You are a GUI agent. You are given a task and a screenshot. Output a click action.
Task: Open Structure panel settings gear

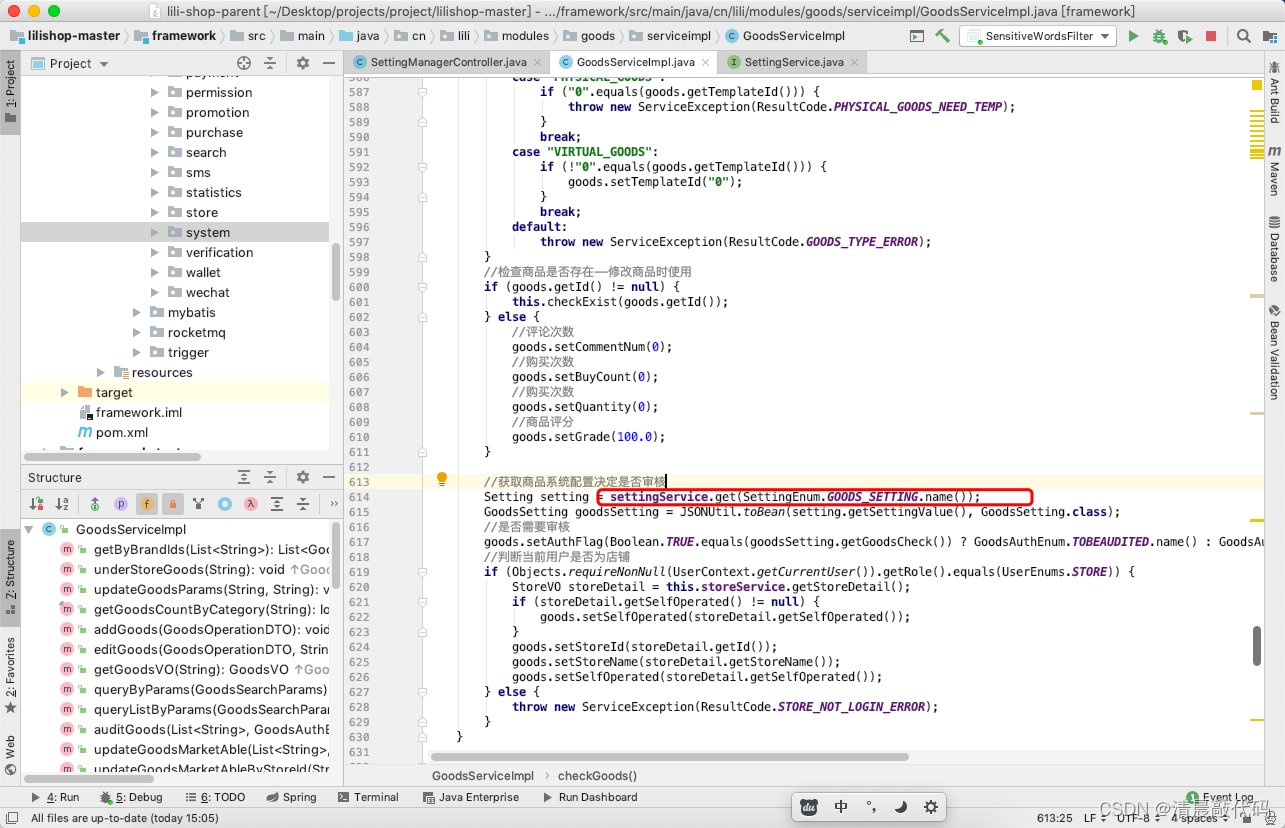[303, 477]
